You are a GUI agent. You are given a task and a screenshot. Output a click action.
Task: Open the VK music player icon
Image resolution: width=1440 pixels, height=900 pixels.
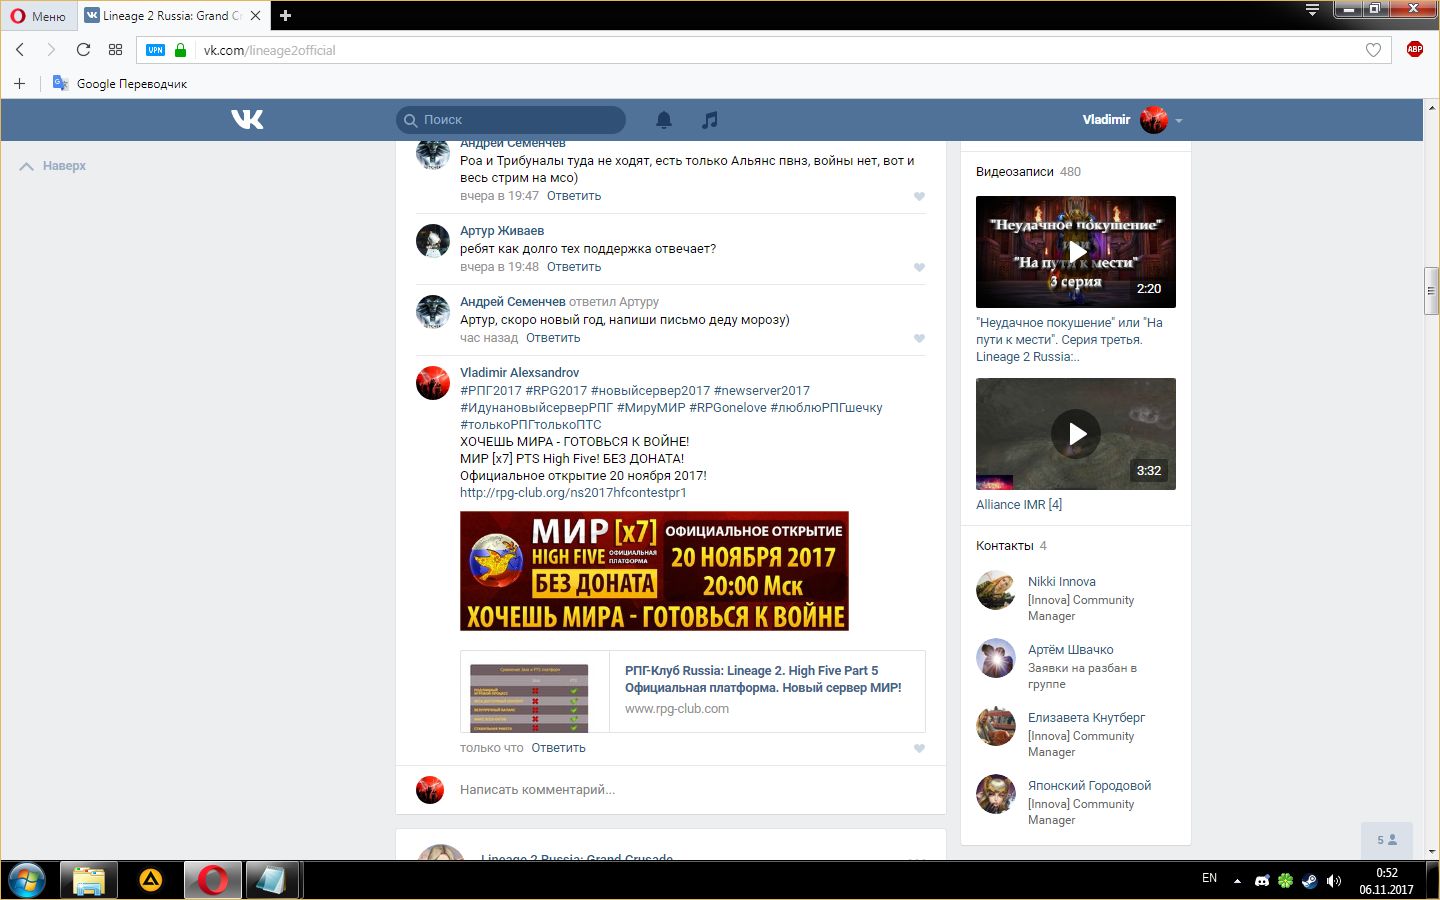pos(710,120)
